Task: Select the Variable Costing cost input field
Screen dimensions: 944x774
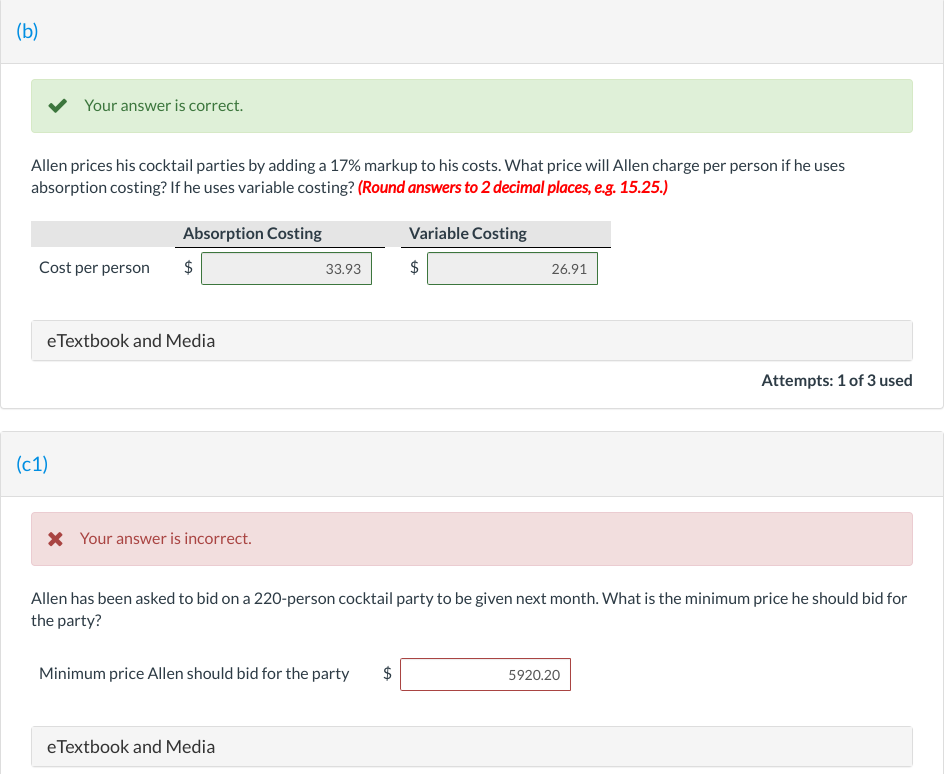Action: tap(512, 268)
